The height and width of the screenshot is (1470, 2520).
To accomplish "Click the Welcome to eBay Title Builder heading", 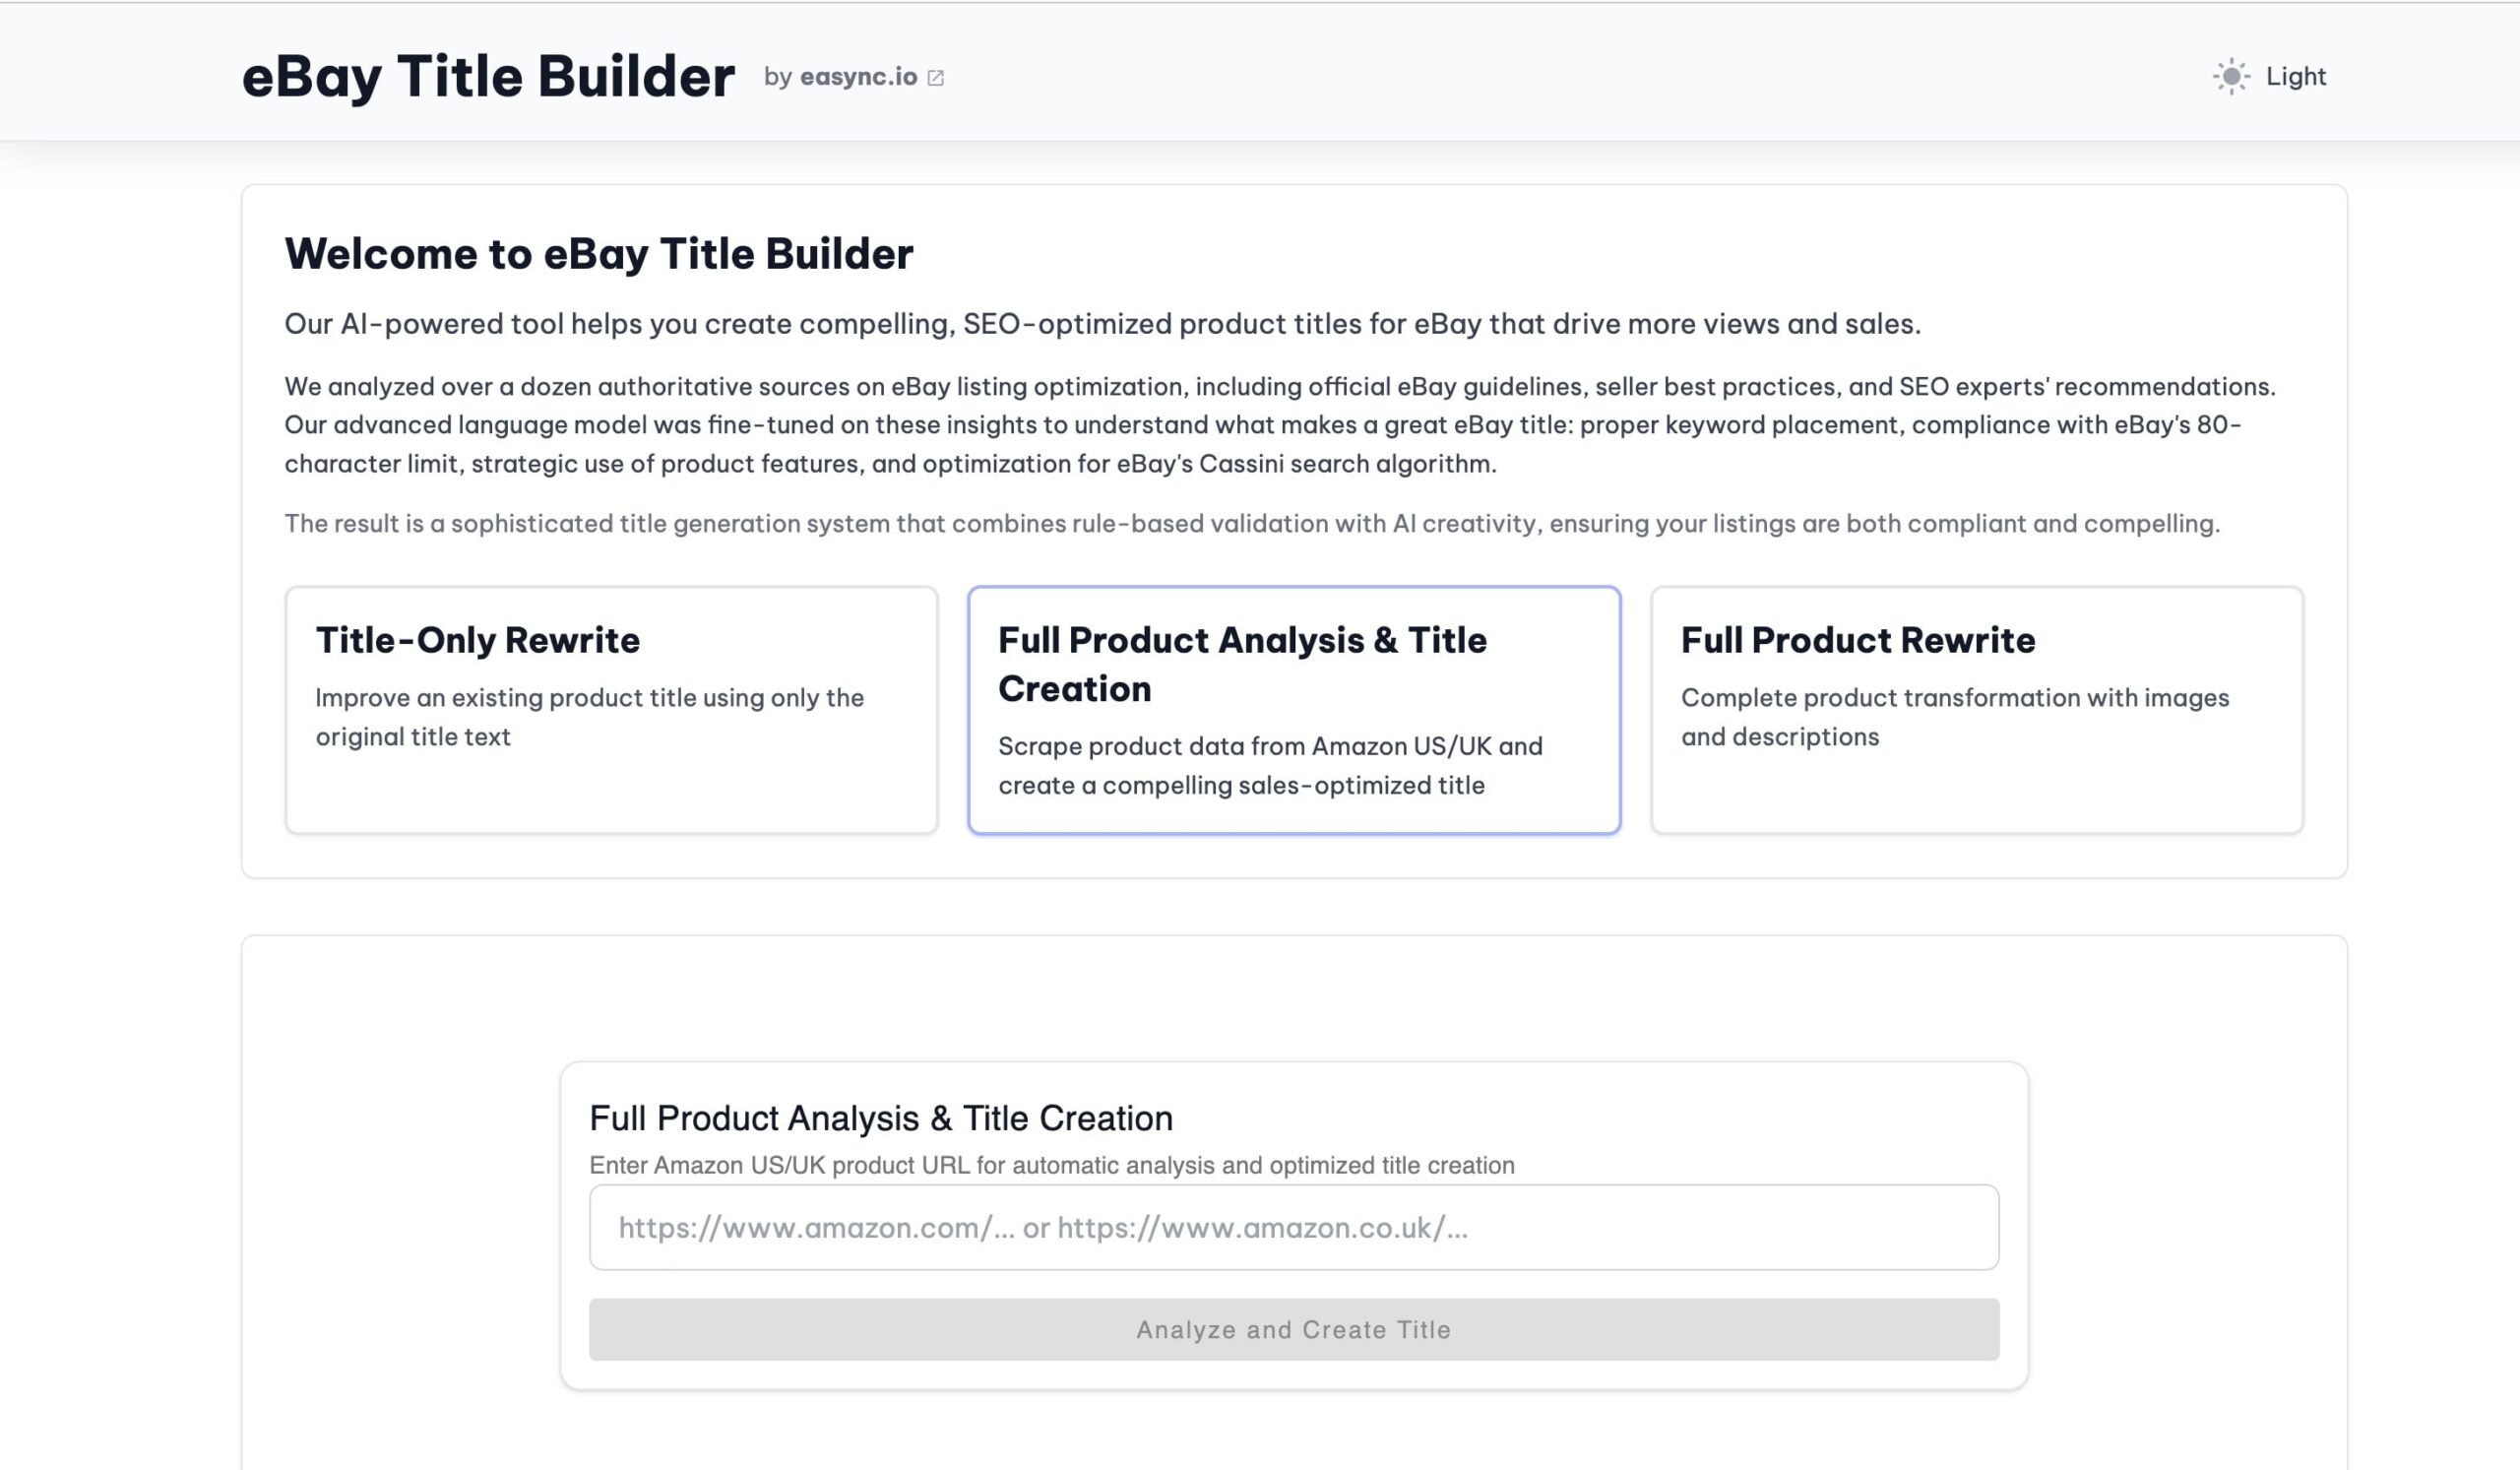I will (x=598, y=254).
